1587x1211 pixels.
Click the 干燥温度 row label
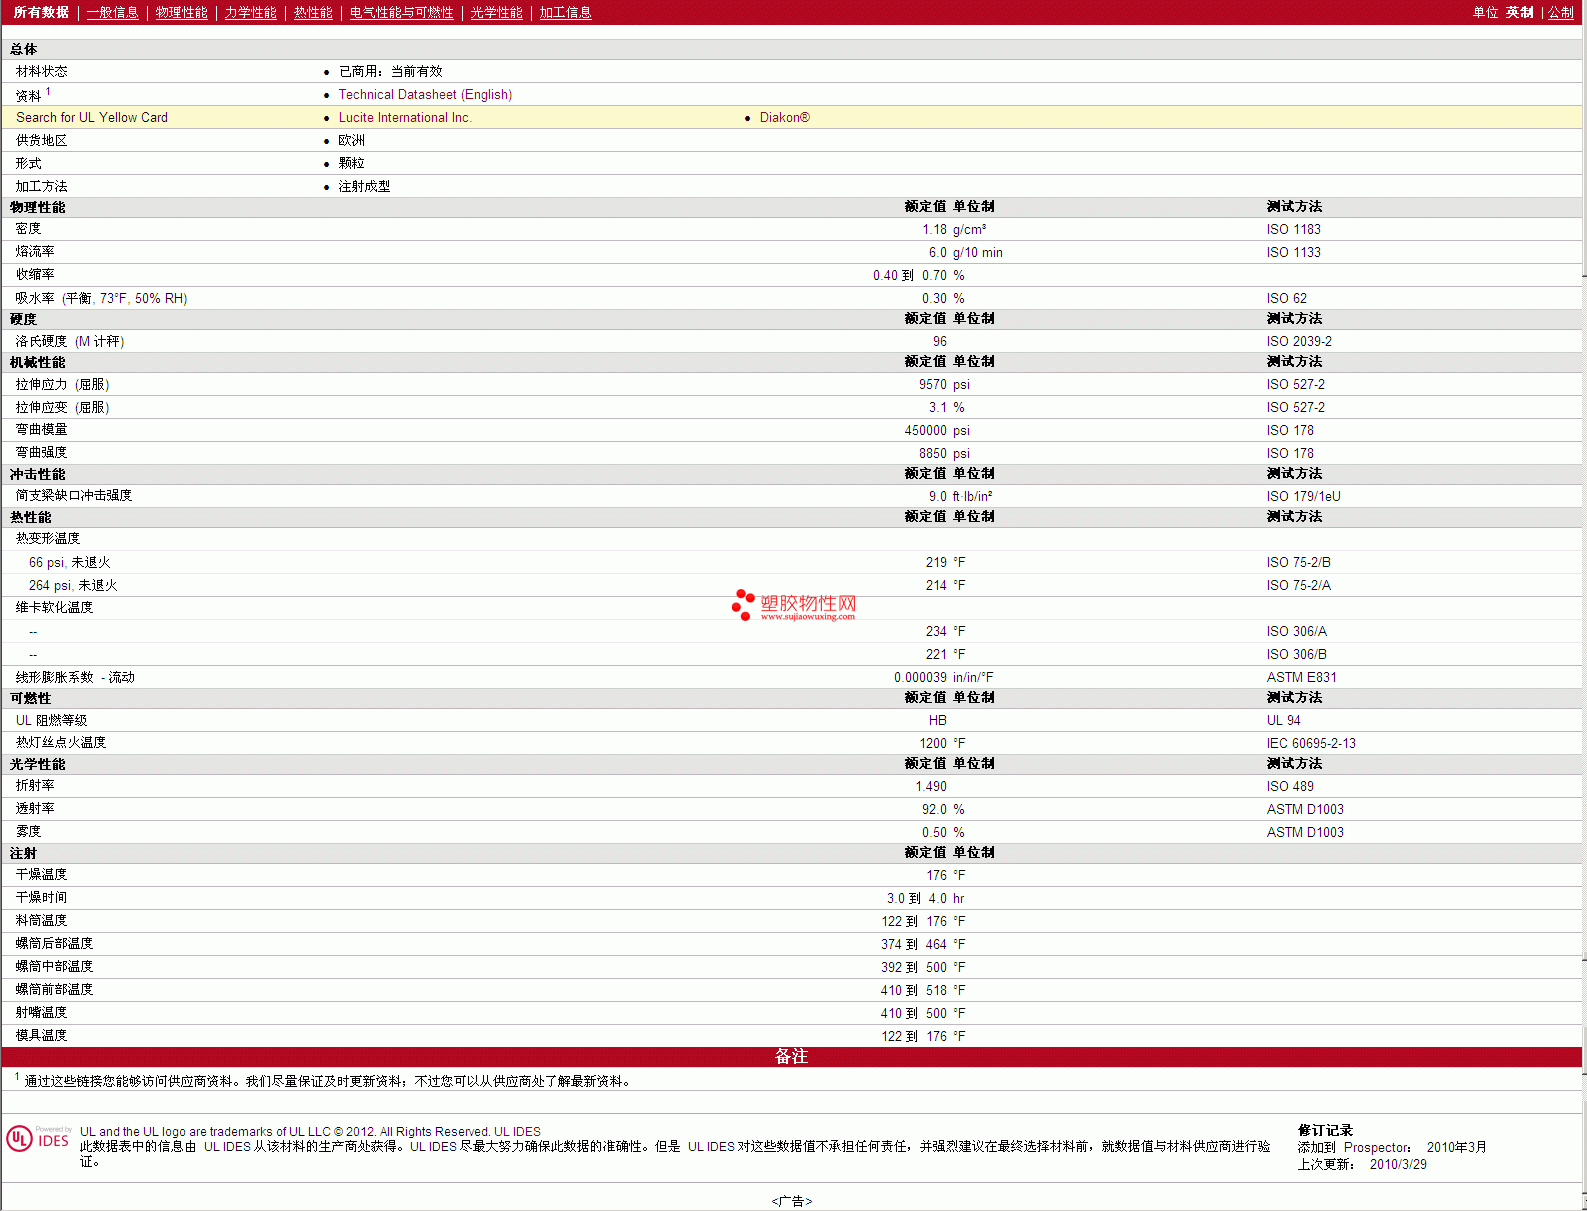point(41,875)
